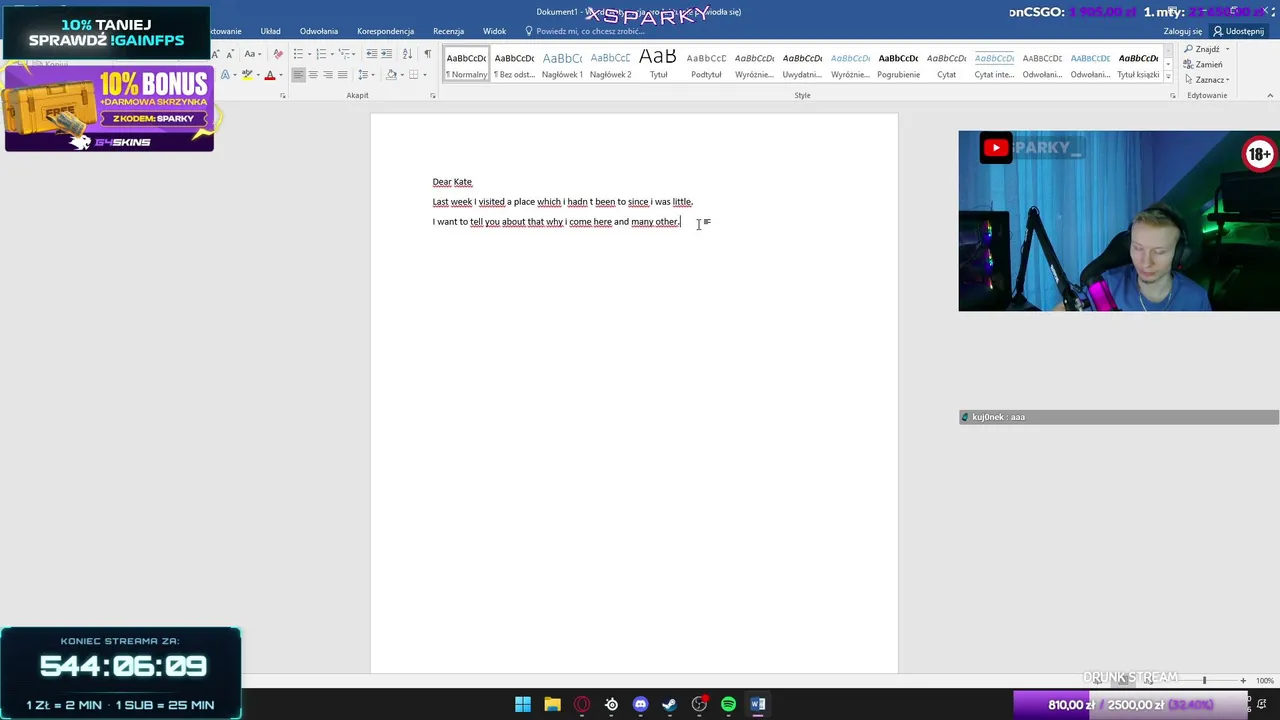This screenshot has height=720, width=1280.
Task: Apply bulleted list formatting
Action: pos(298,54)
